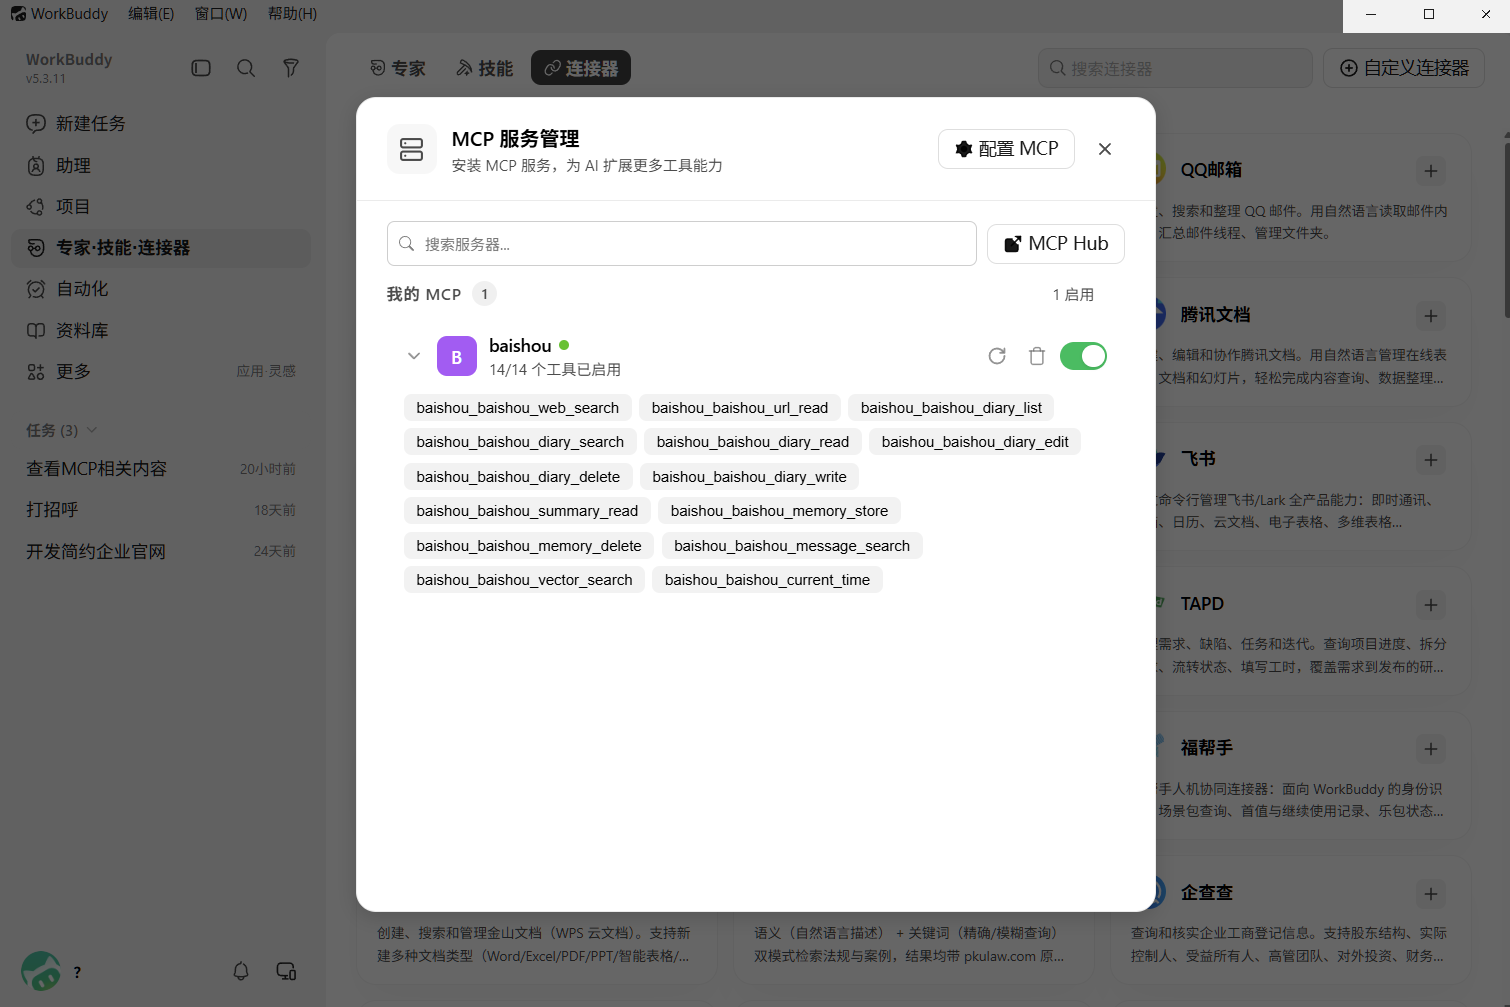Open 专家·技能·连接器 sidebar item
Image resolution: width=1510 pixels, height=1007 pixels.
tap(160, 248)
